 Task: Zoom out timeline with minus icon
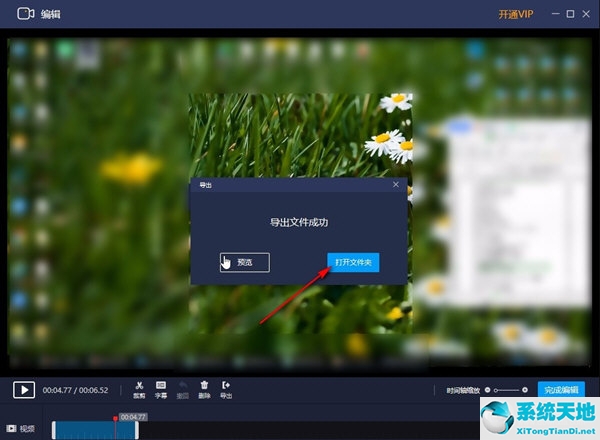tap(488, 390)
